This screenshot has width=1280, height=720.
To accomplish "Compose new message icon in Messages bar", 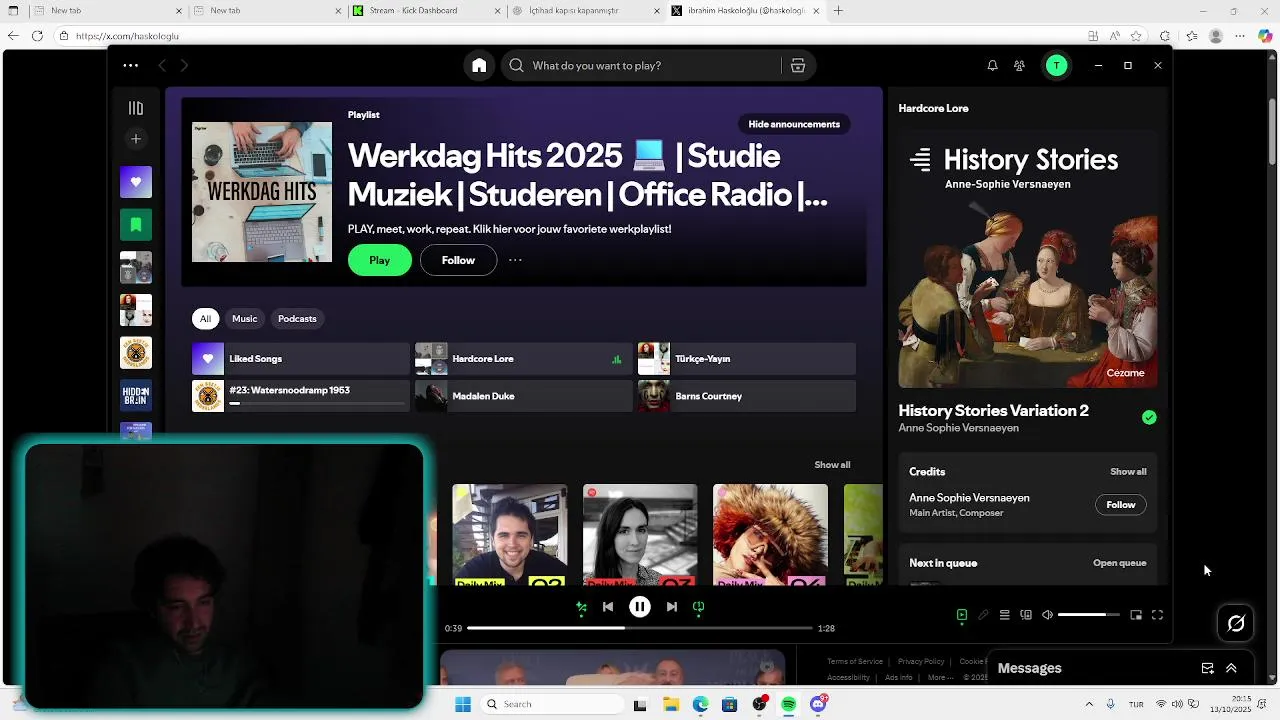I will click(x=1207, y=668).
